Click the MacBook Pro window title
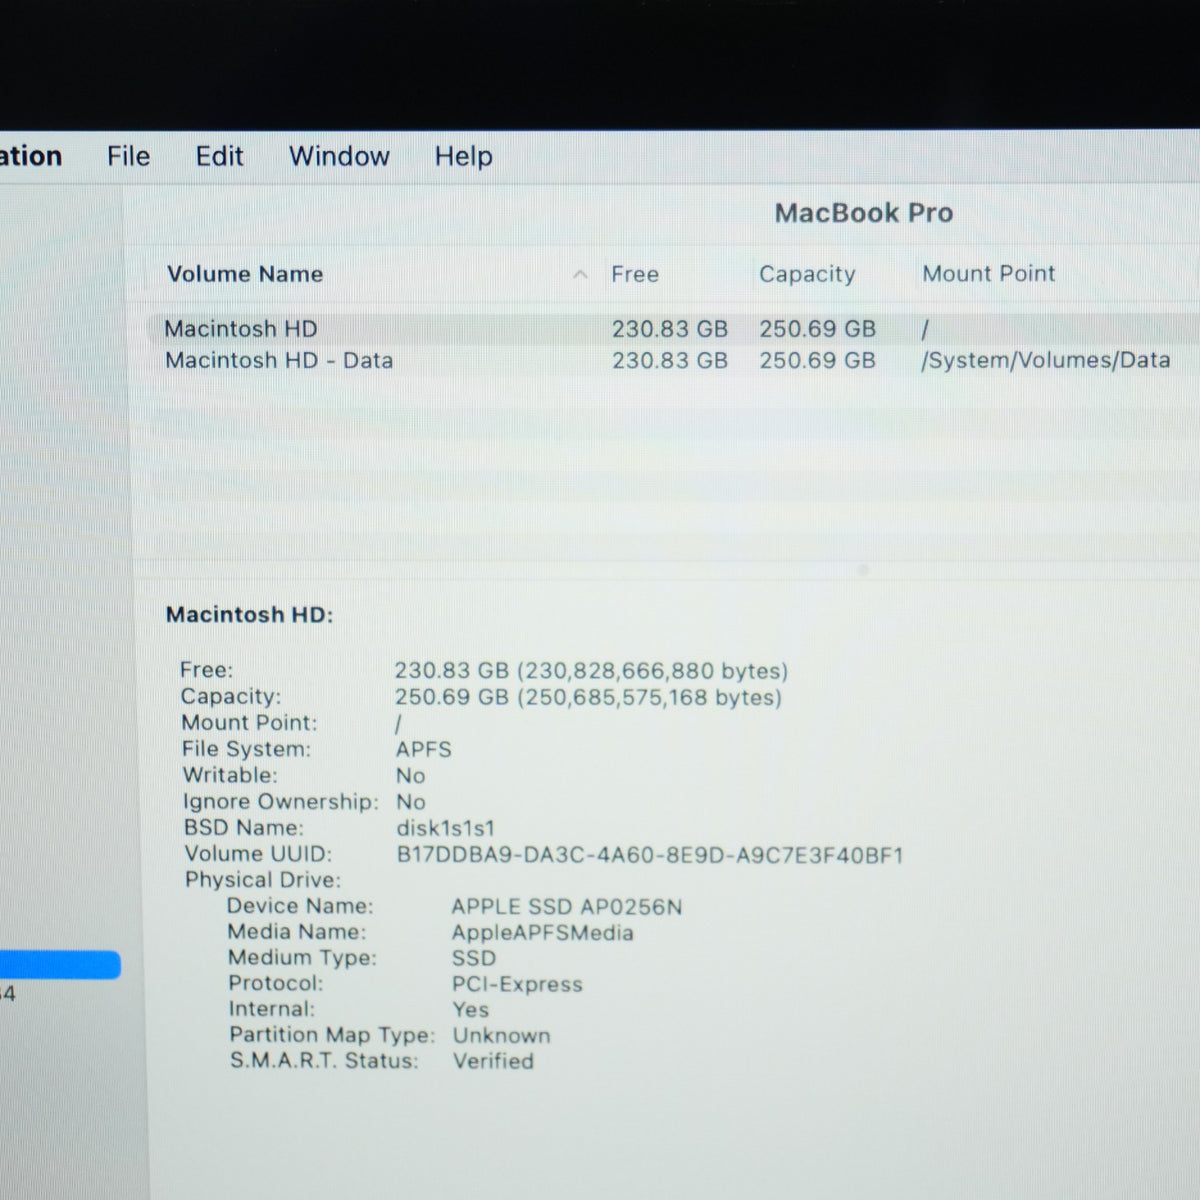 [x=864, y=213]
